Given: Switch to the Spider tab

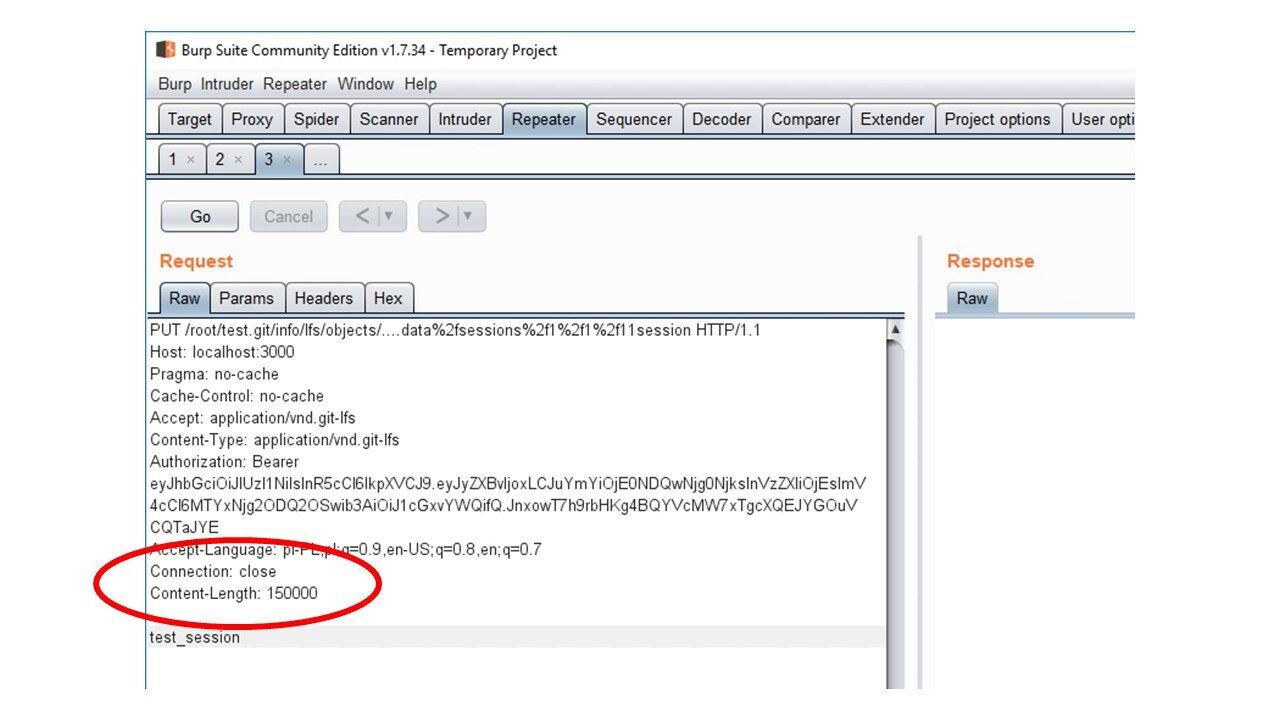Looking at the screenshot, I should click(316, 119).
